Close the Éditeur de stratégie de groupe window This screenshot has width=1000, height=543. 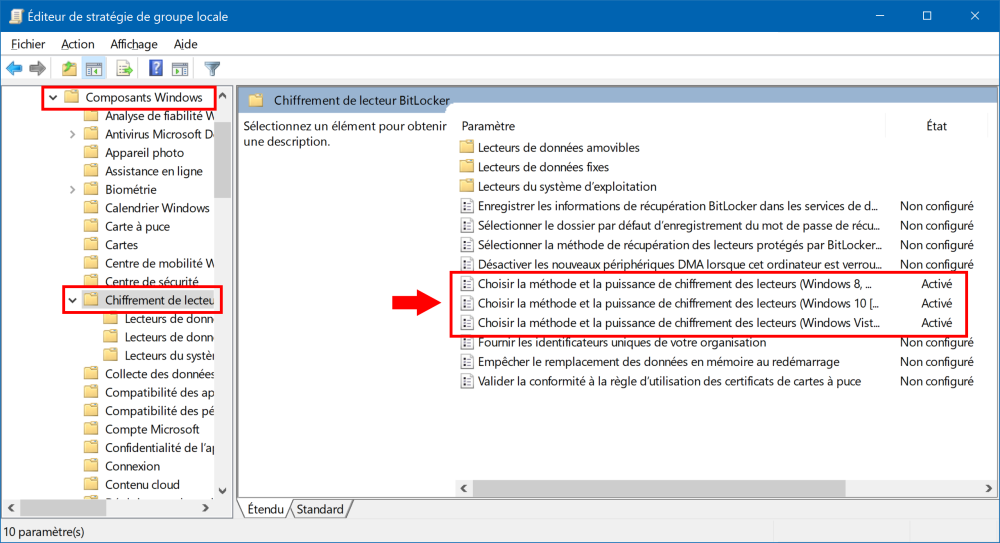[974, 16]
